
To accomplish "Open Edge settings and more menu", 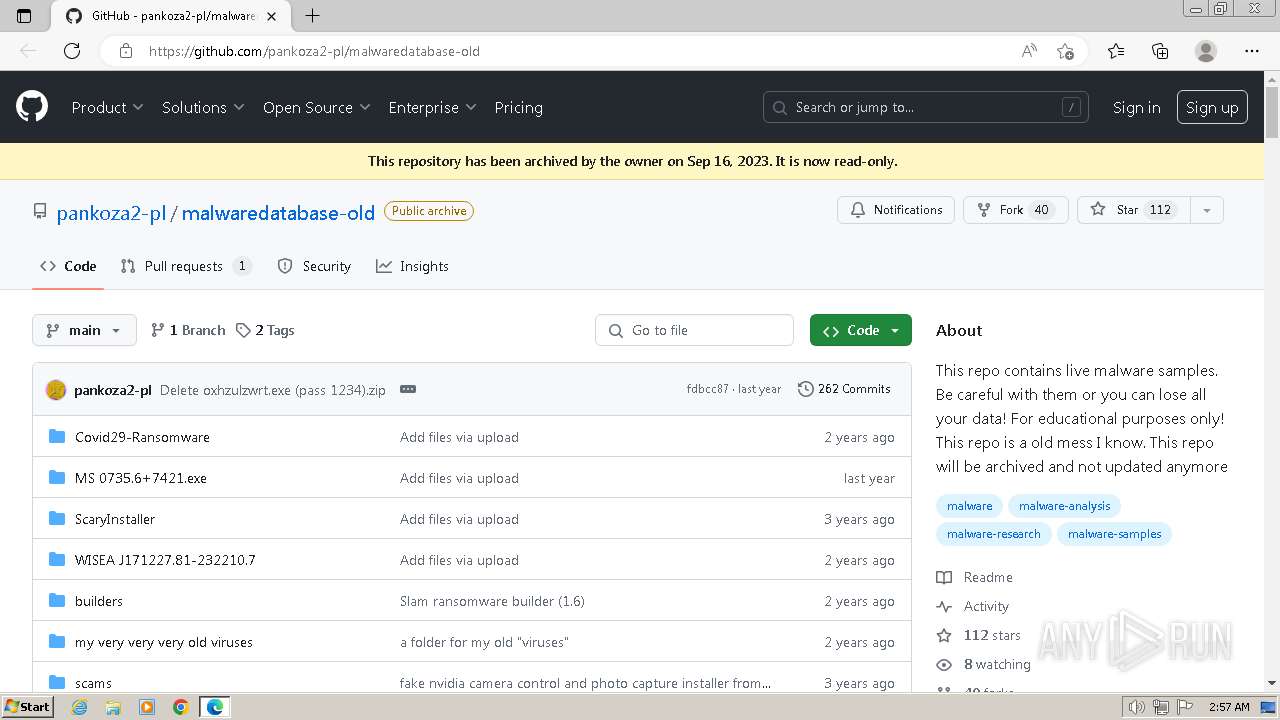I will coord(1252,51).
